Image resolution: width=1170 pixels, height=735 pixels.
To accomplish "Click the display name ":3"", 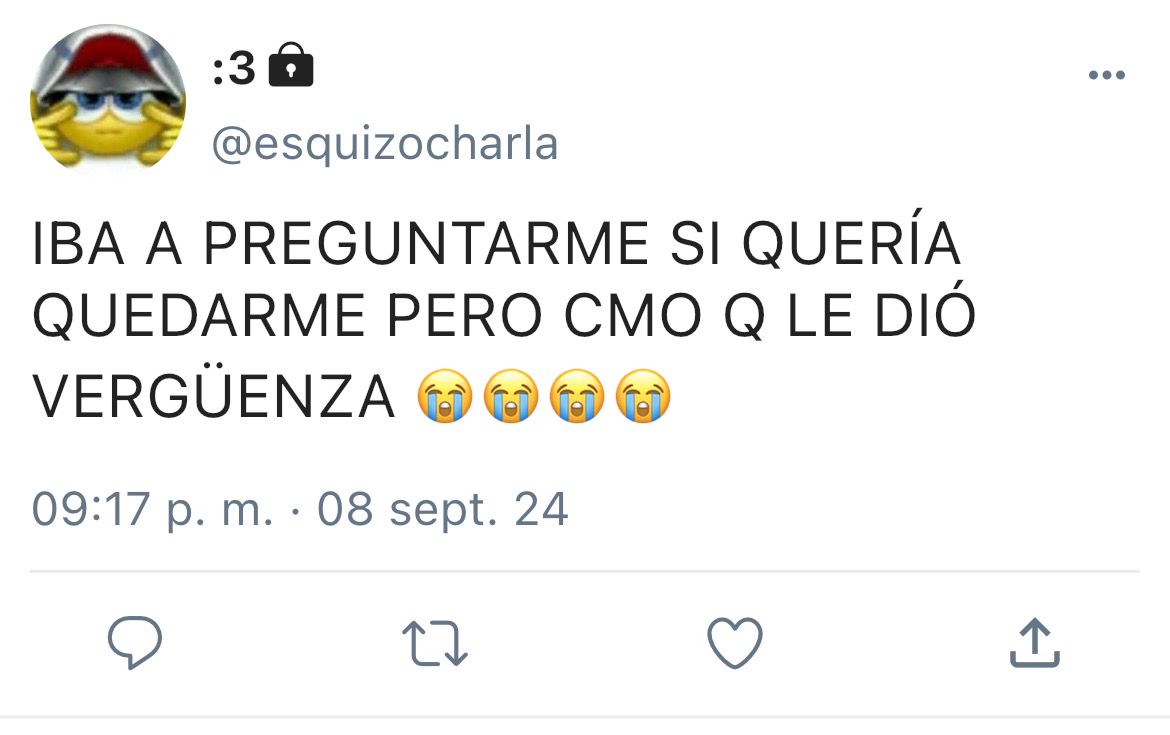I will click(234, 69).
